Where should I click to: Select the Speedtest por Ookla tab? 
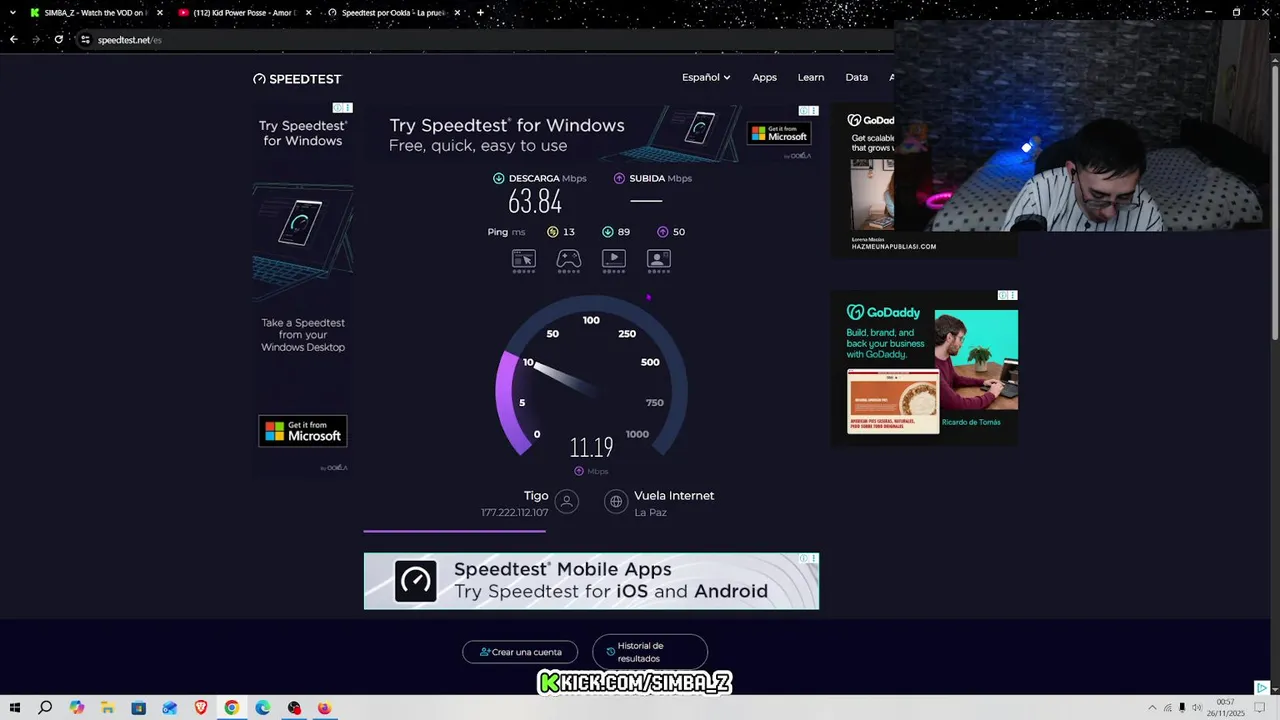pos(394,12)
